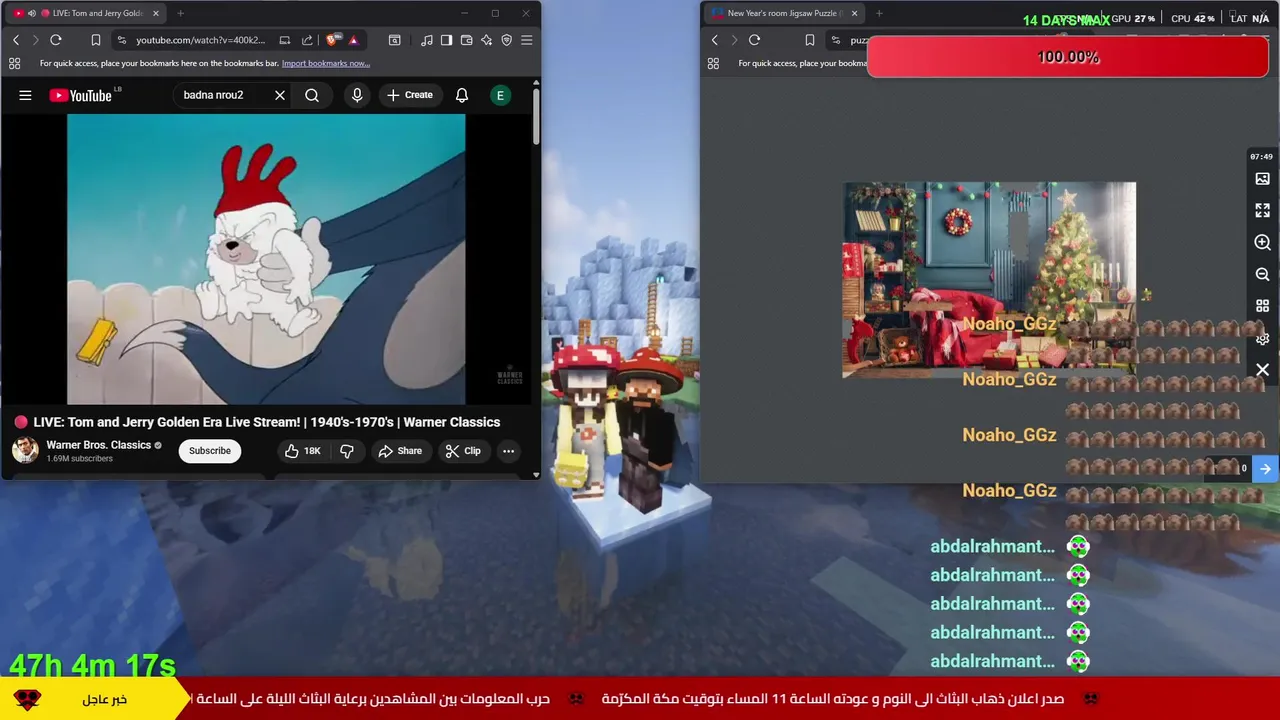Screen dimensions: 1280x720
Task: Click the youtube.com address bar URL
Action: coord(200,40)
